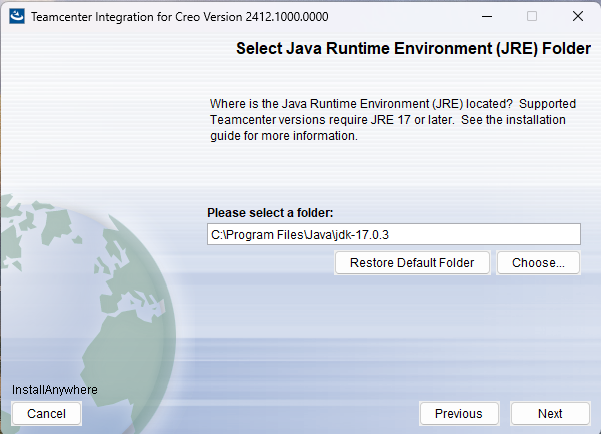Click the 'Please select a folder:' label
Viewport: 601px width, 434px height.
click(x=270, y=212)
